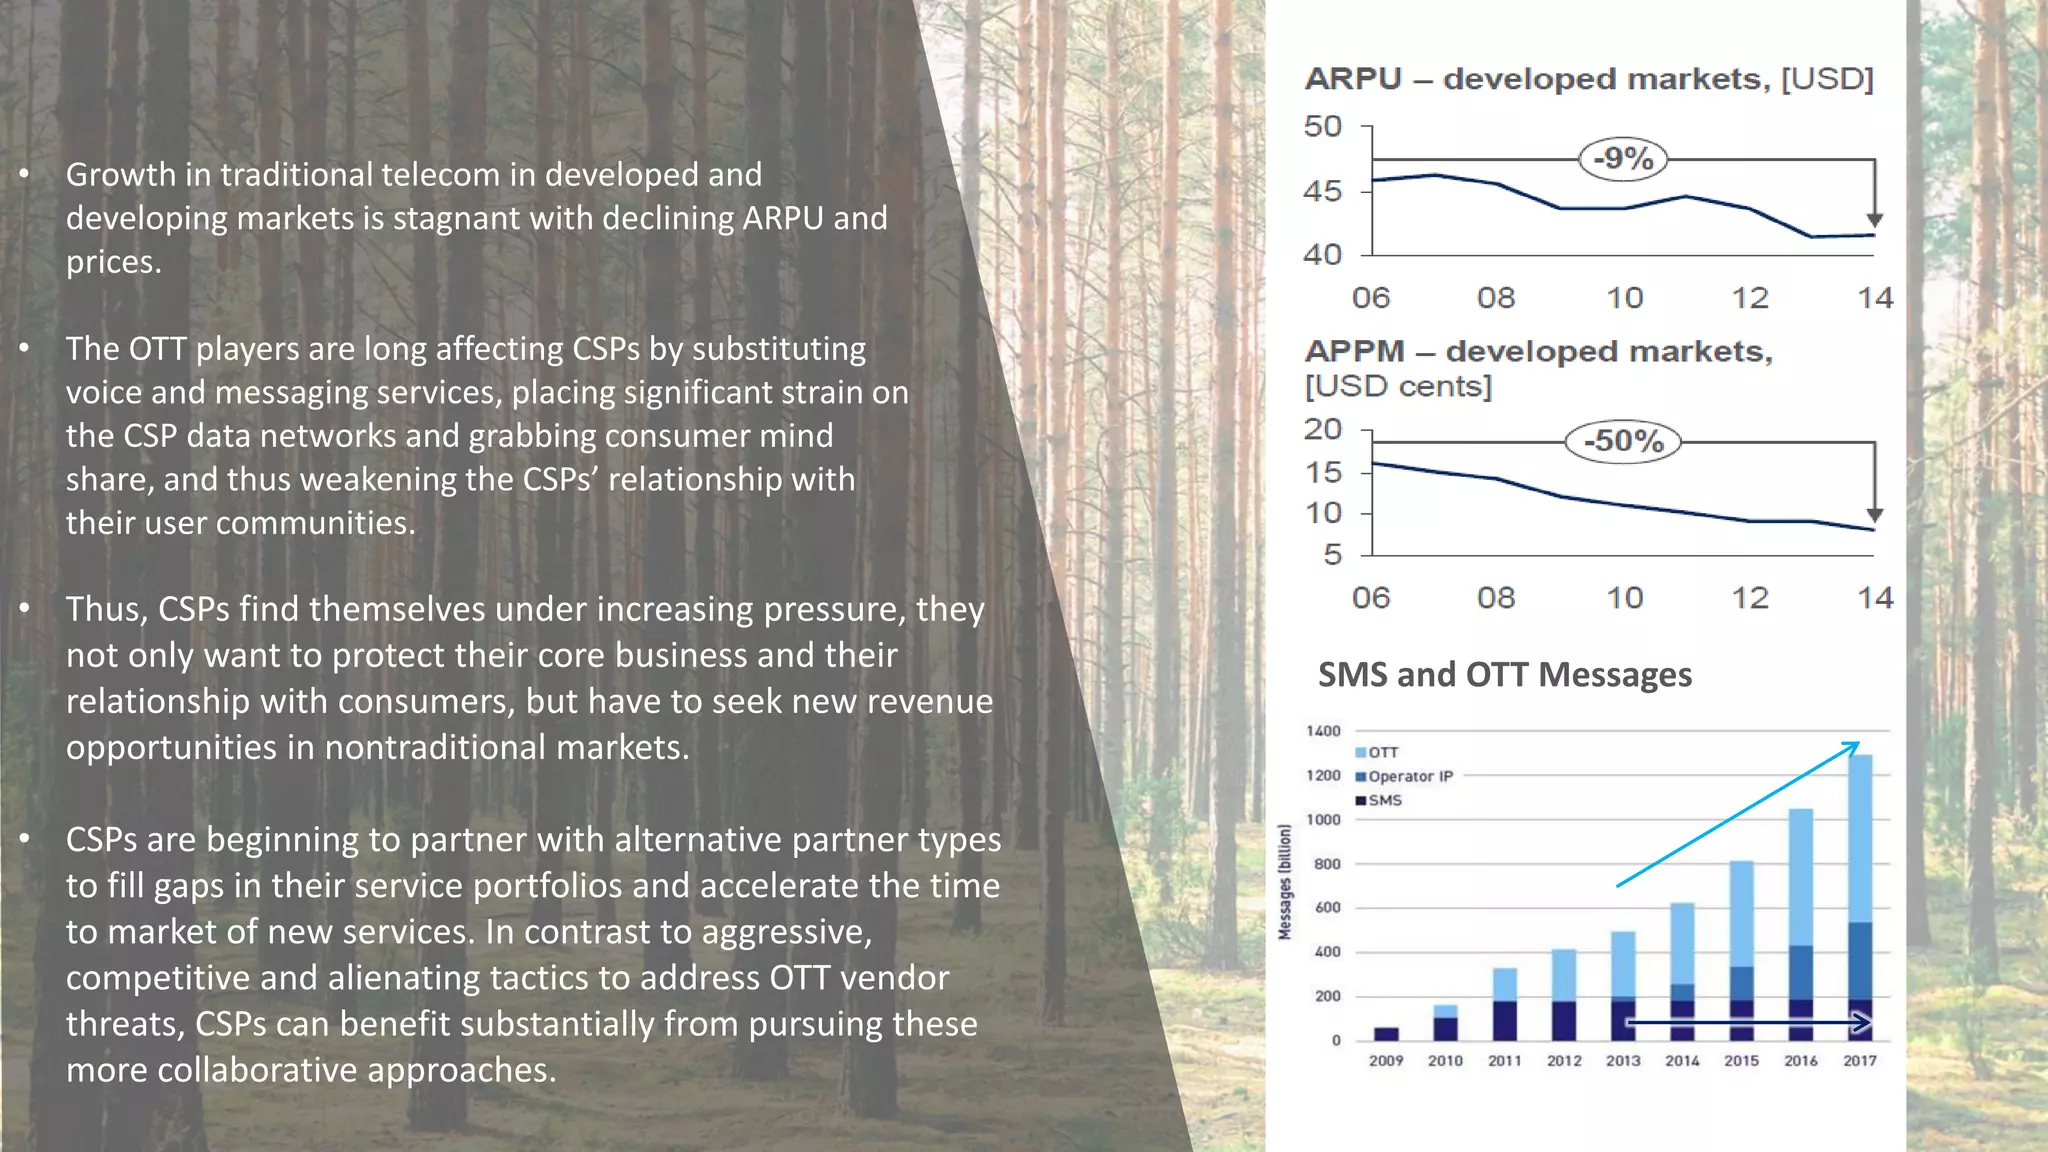Click the downward arrowhead on APPM chart

coord(1875,515)
